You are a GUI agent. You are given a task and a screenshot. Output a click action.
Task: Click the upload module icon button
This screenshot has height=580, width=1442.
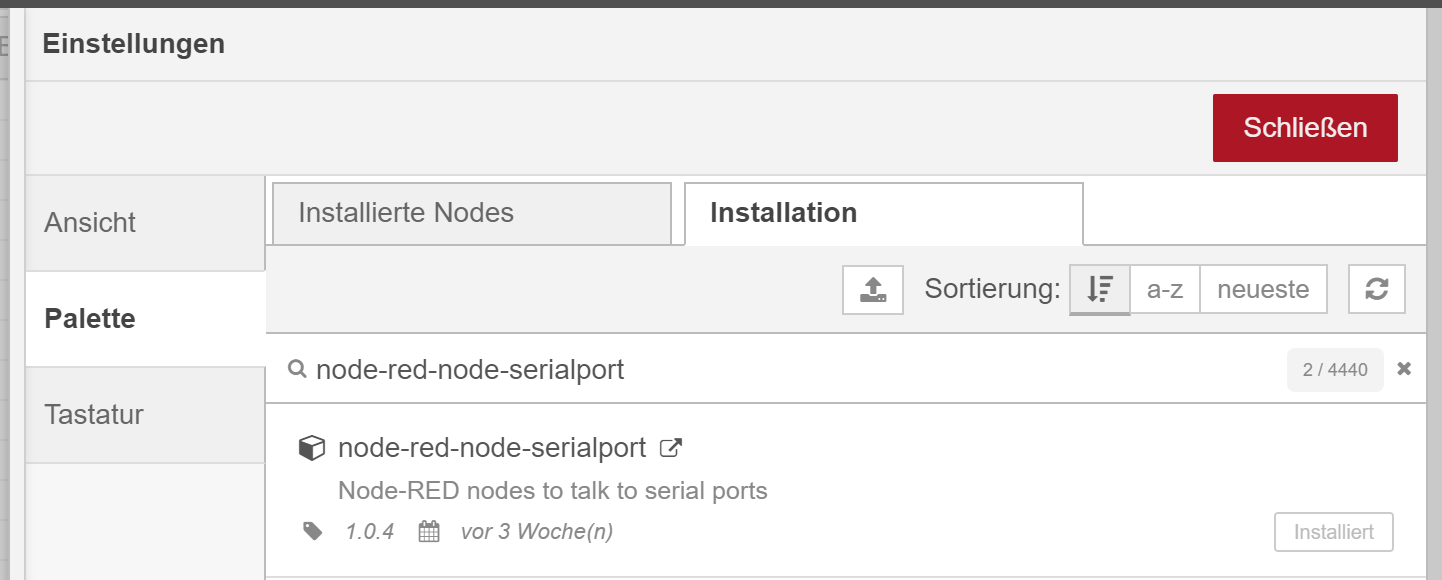tap(873, 290)
